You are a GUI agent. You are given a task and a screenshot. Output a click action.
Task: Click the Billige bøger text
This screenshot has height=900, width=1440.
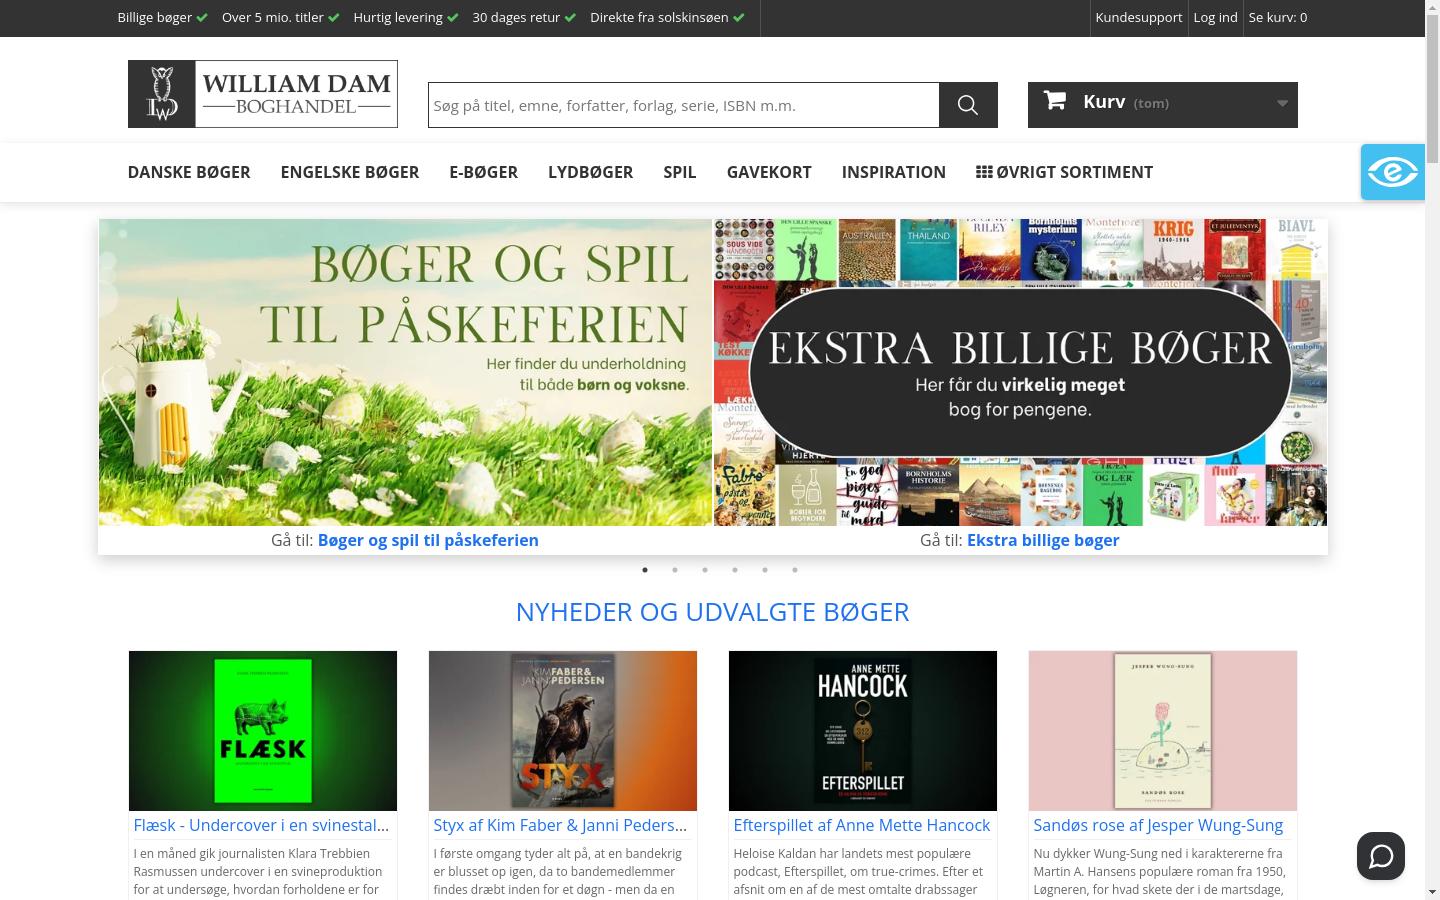coord(155,17)
